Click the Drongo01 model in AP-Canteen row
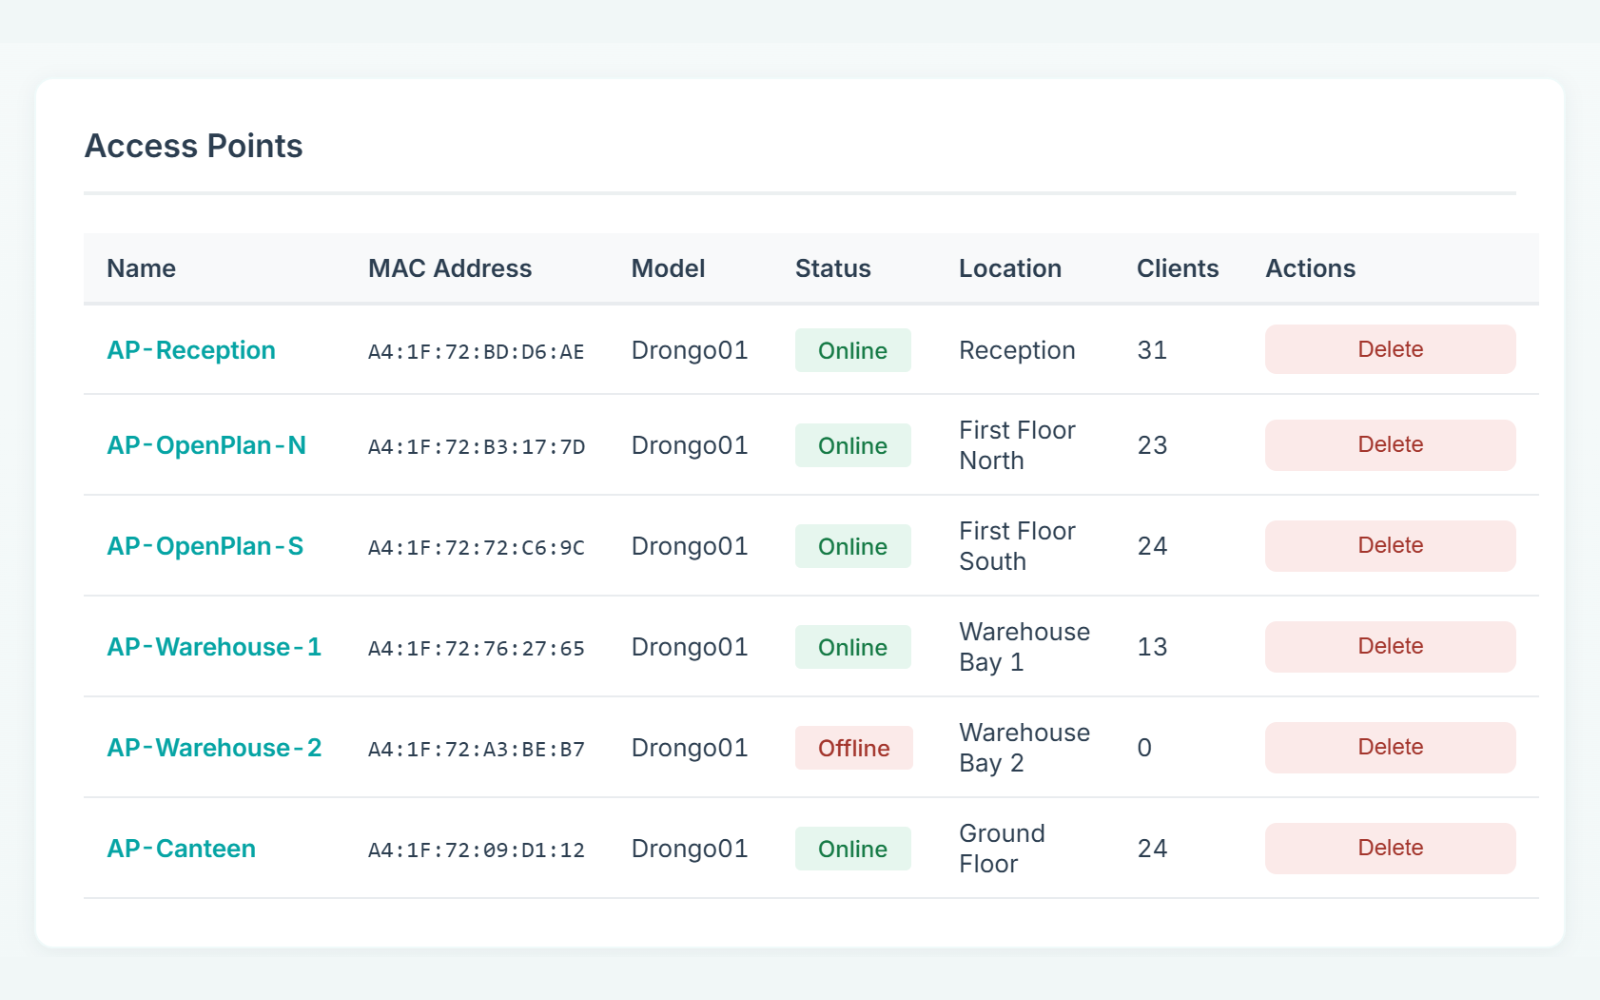This screenshot has height=1000, width=1600. 690,848
